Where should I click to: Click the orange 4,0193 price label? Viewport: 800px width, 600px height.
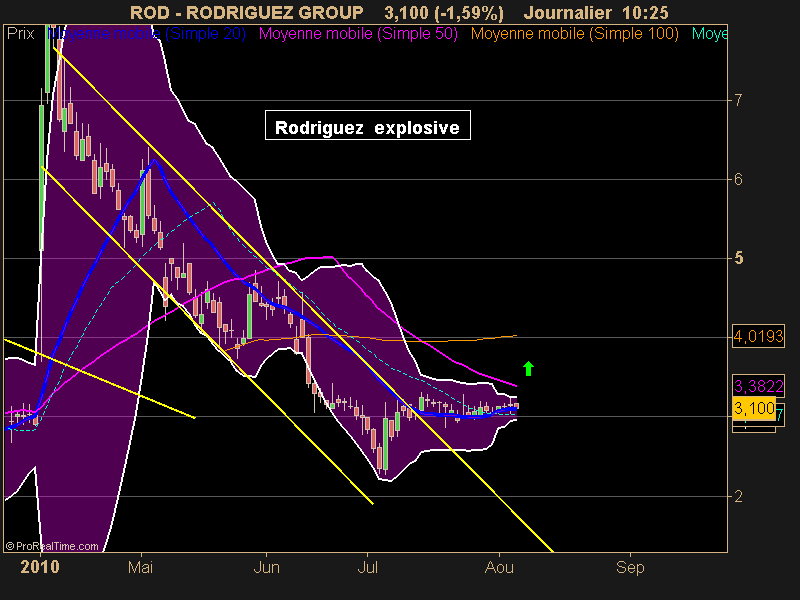[758, 336]
